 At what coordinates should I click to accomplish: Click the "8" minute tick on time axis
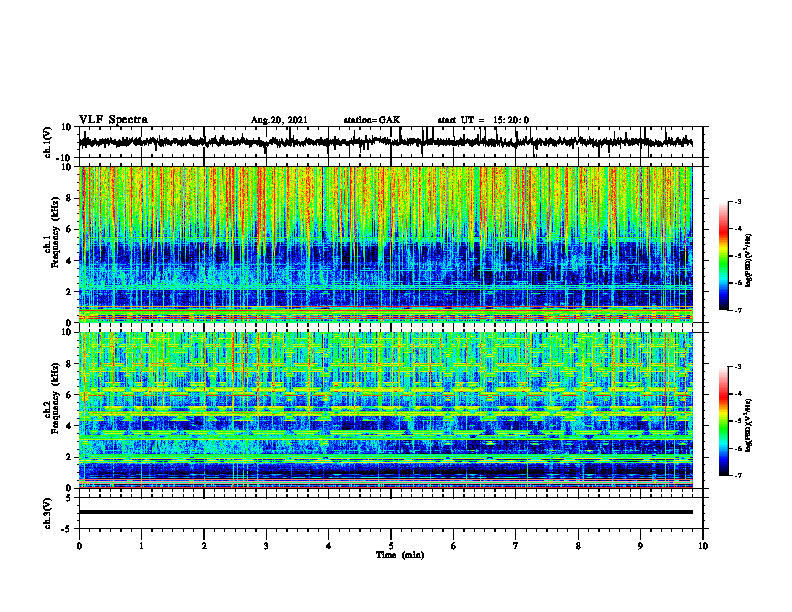pyautogui.click(x=578, y=546)
